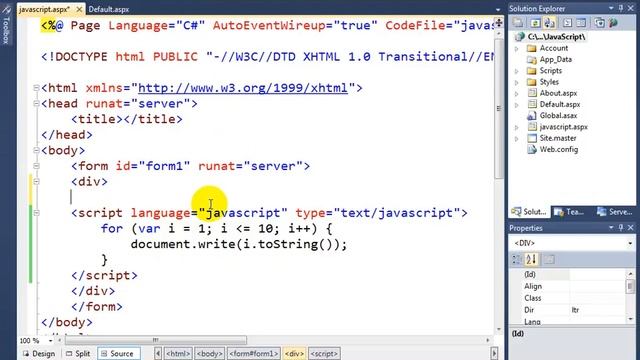
Task: Pin the Solution Explorer panel with auto-hide
Action: point(620,8)
